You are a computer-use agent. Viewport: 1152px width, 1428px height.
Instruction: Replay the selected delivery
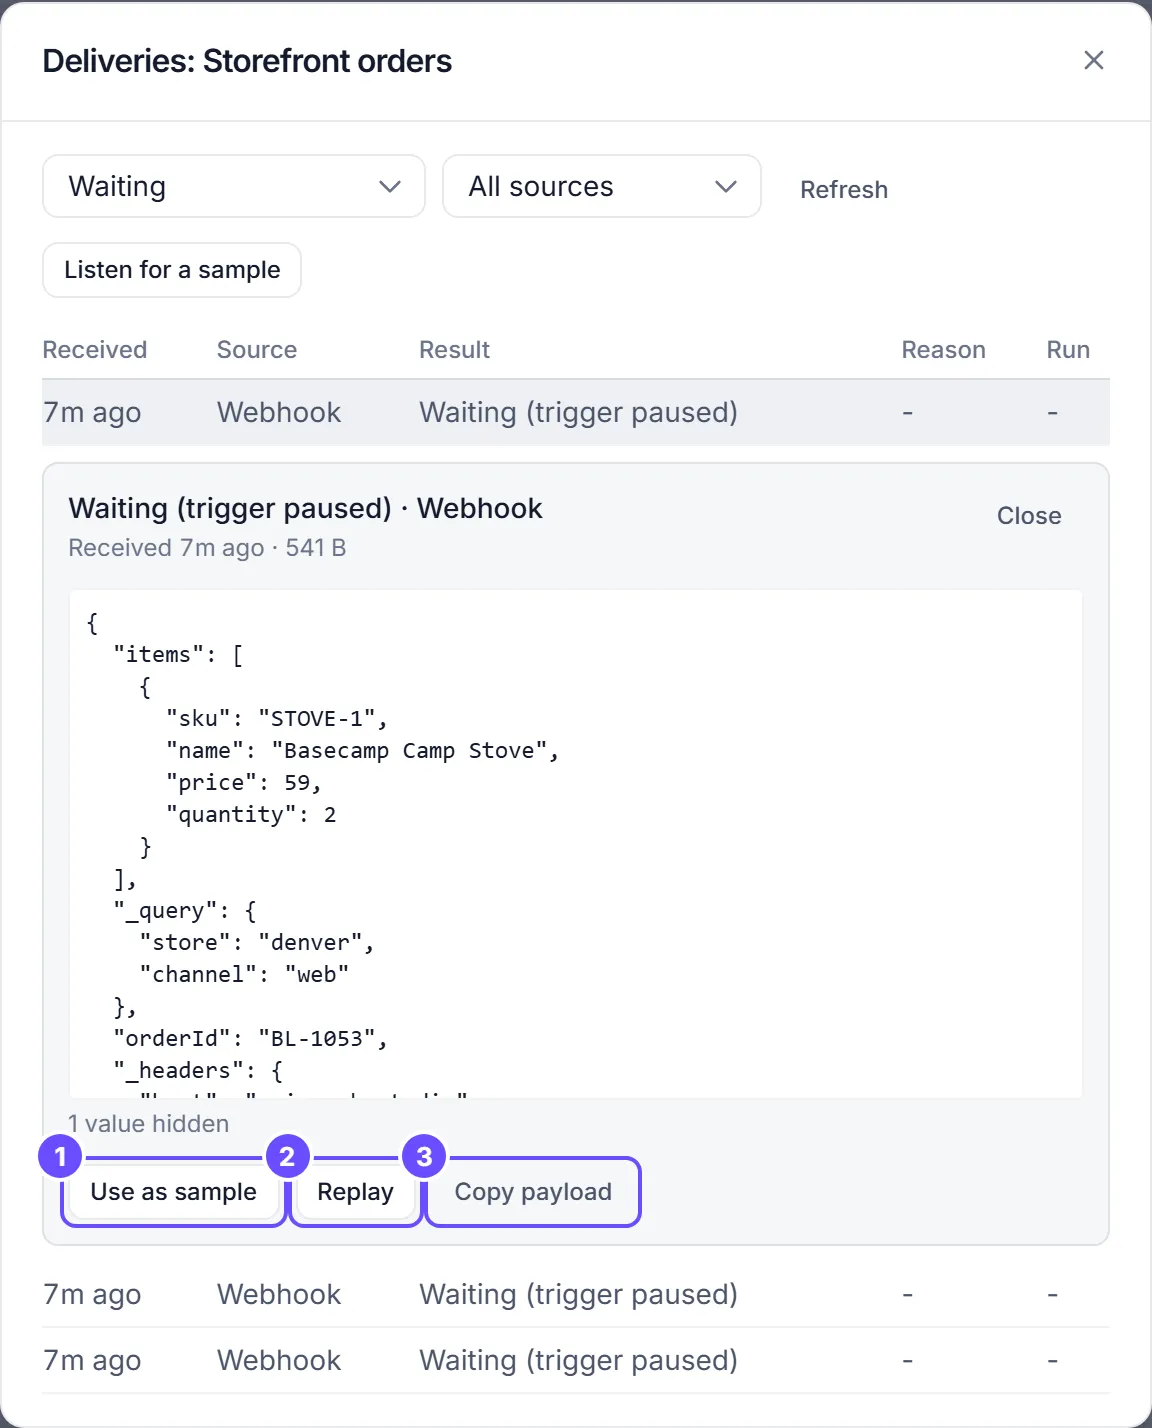(x=355, y=1192)
